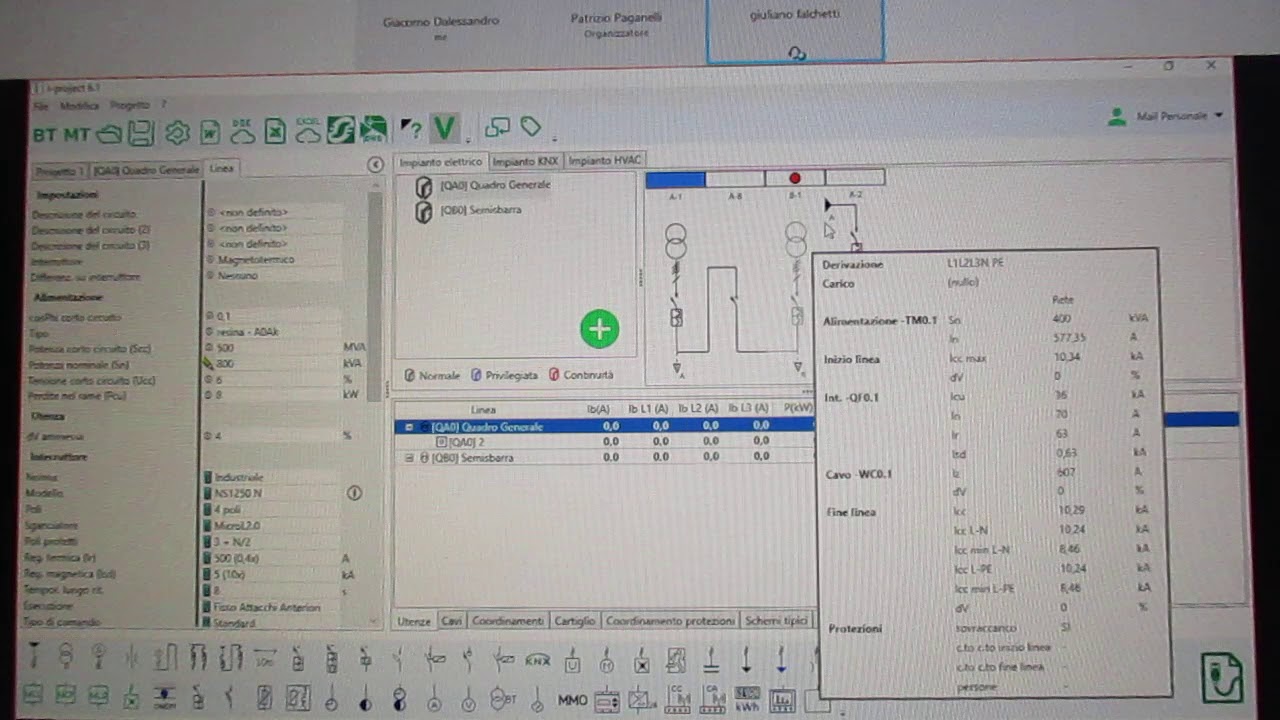The height and width of the screenshot is (720, 1280).
Task: Click the Potenza nominale (Sn) 800 field
Action: [272, 363]
